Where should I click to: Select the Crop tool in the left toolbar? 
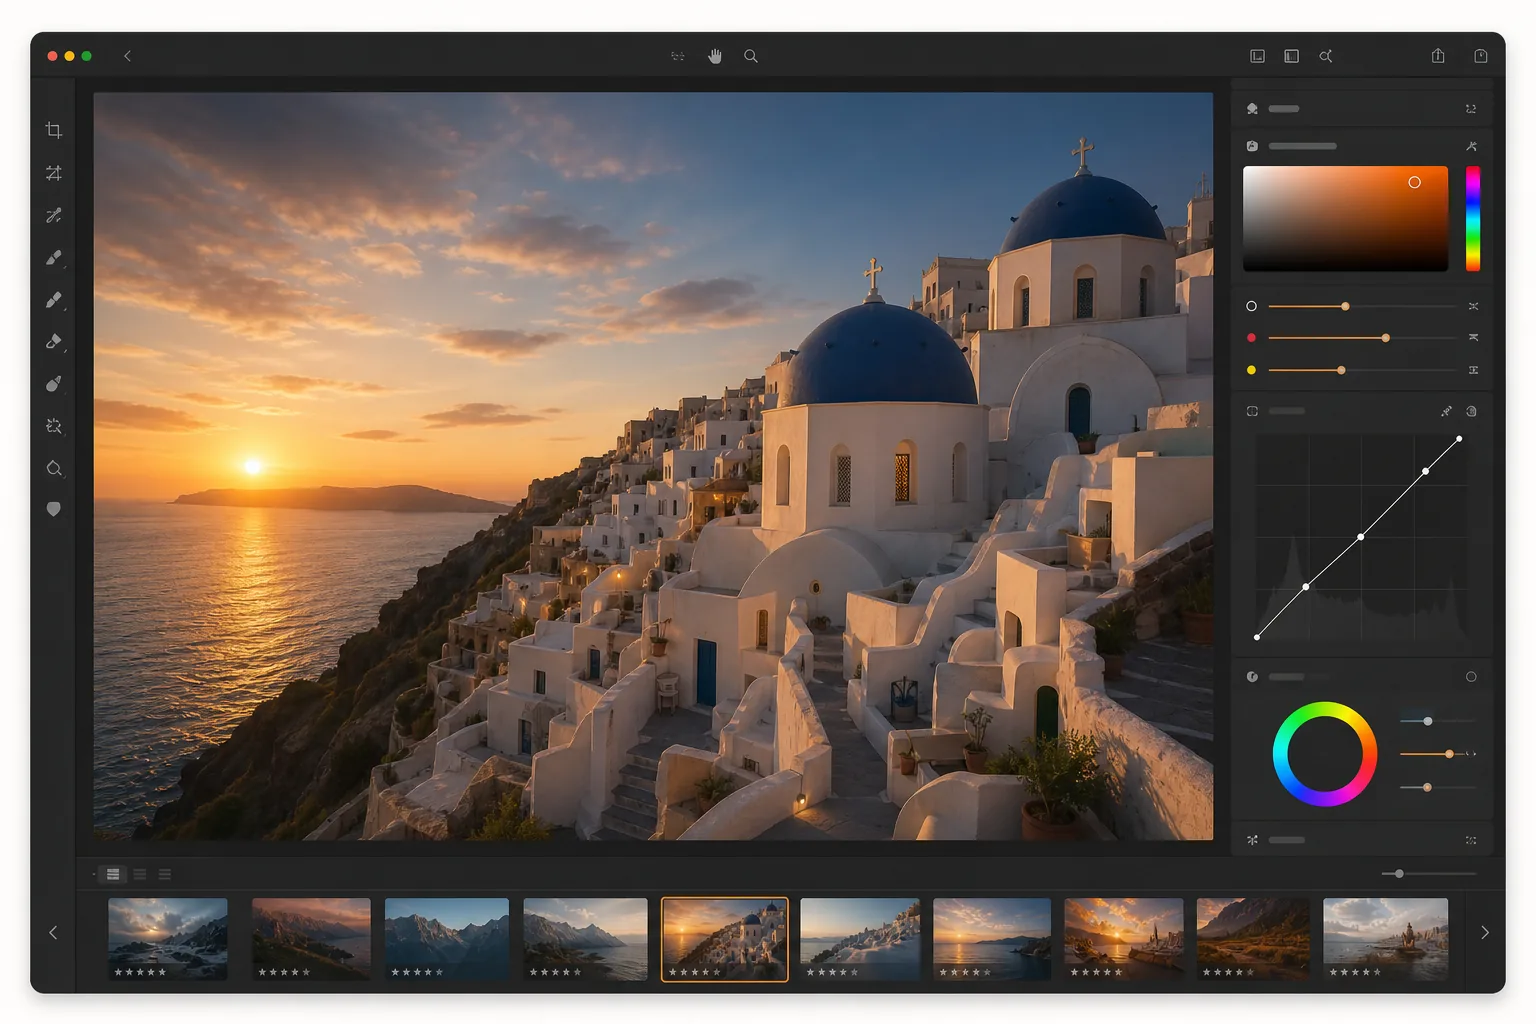54,131
